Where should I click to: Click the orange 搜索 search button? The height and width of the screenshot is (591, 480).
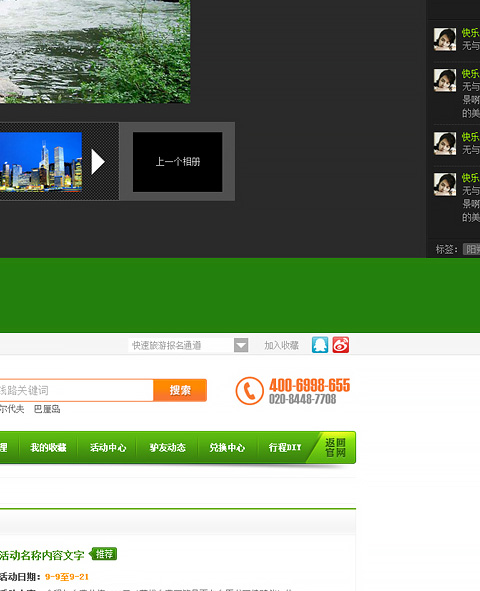[180, 390]
